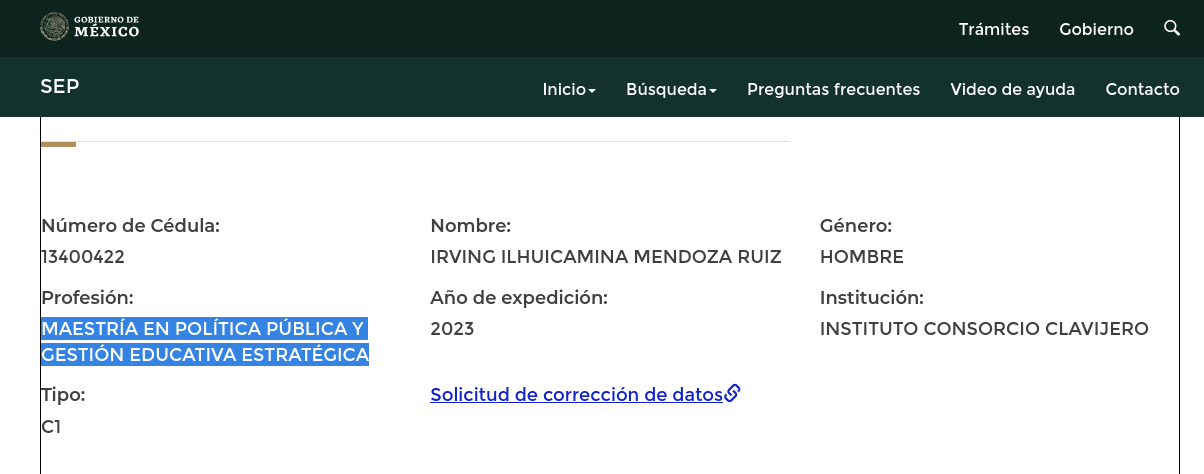Click the cédula number 13400422
This screenshot has width=1204, height=474.
83,257
